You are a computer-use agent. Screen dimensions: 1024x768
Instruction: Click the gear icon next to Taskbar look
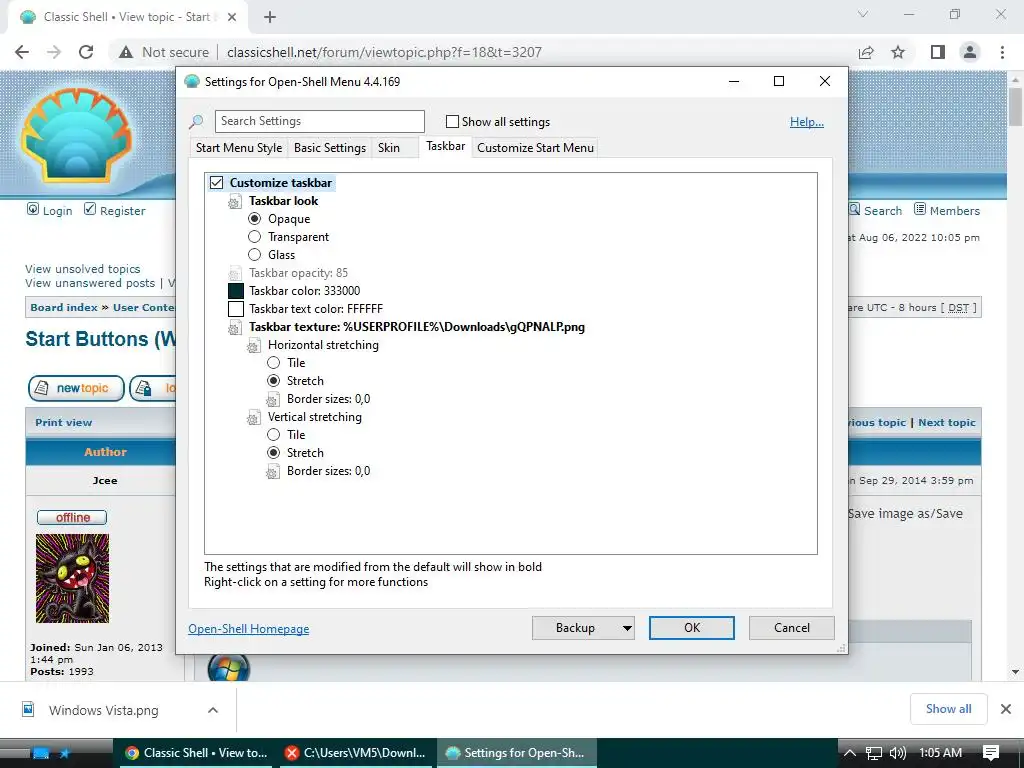click(x=234, y=202)
